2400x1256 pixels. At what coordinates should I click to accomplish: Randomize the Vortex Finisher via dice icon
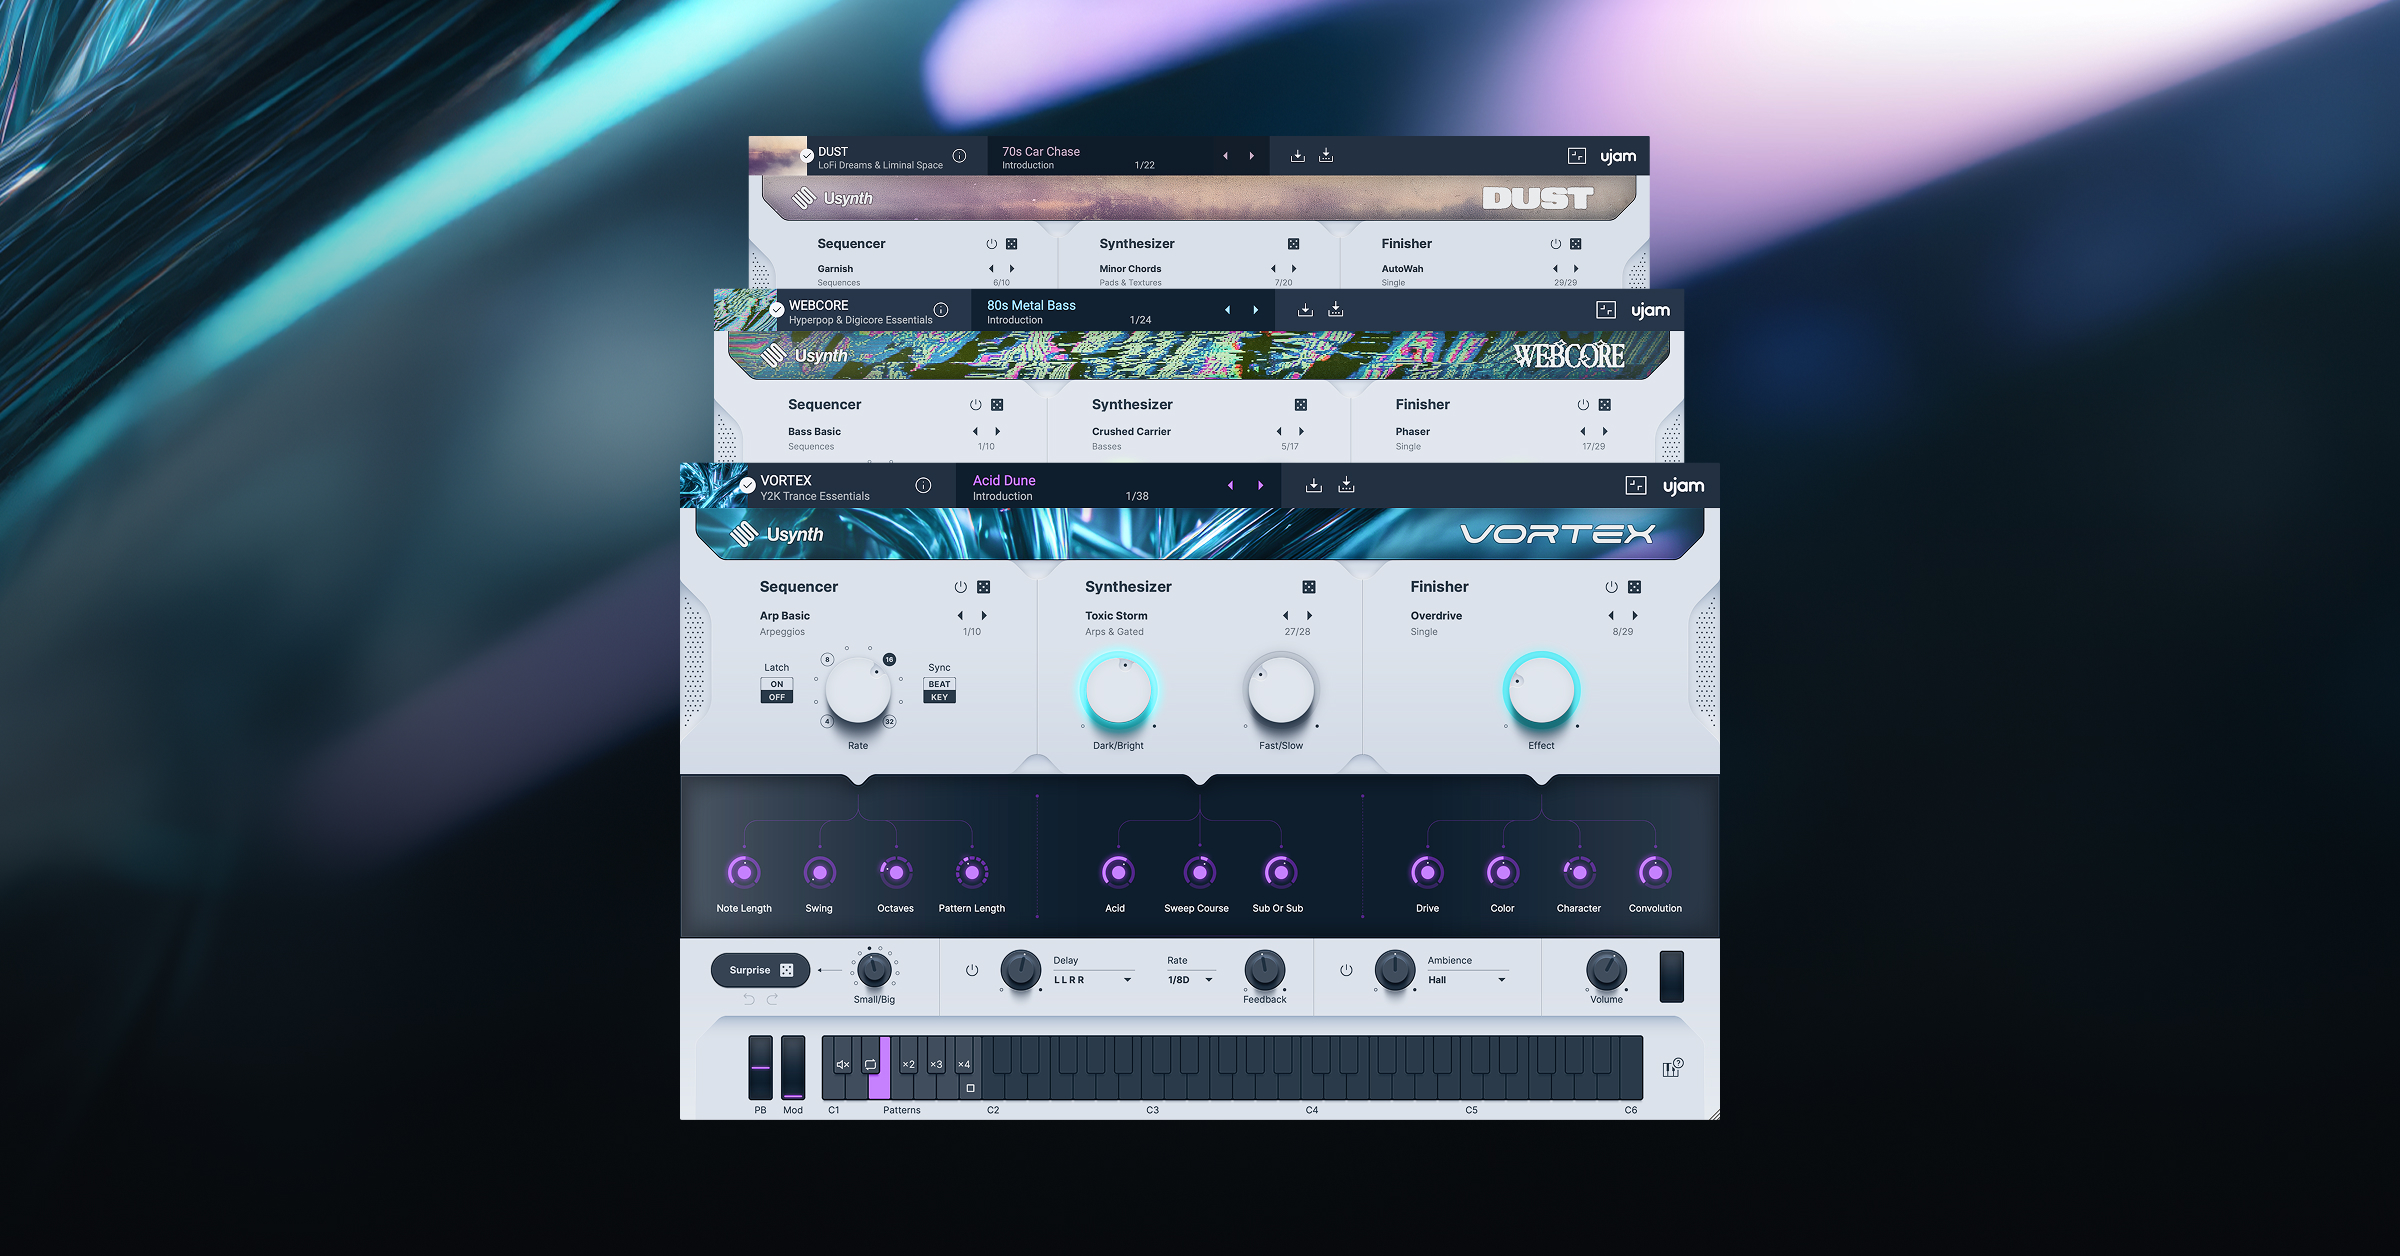pos(1634,587)
